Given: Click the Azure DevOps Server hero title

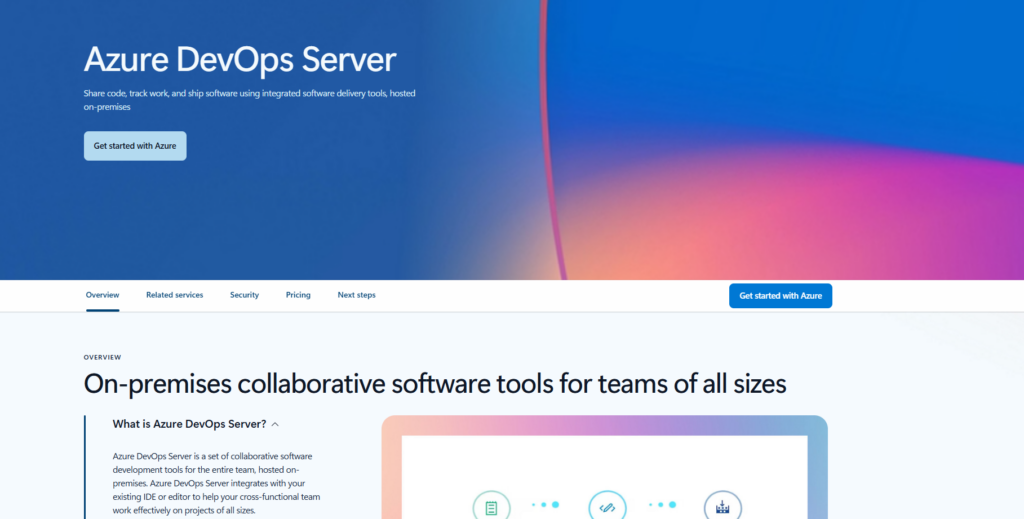Looking at the screenshot, I should click(240, 59).
